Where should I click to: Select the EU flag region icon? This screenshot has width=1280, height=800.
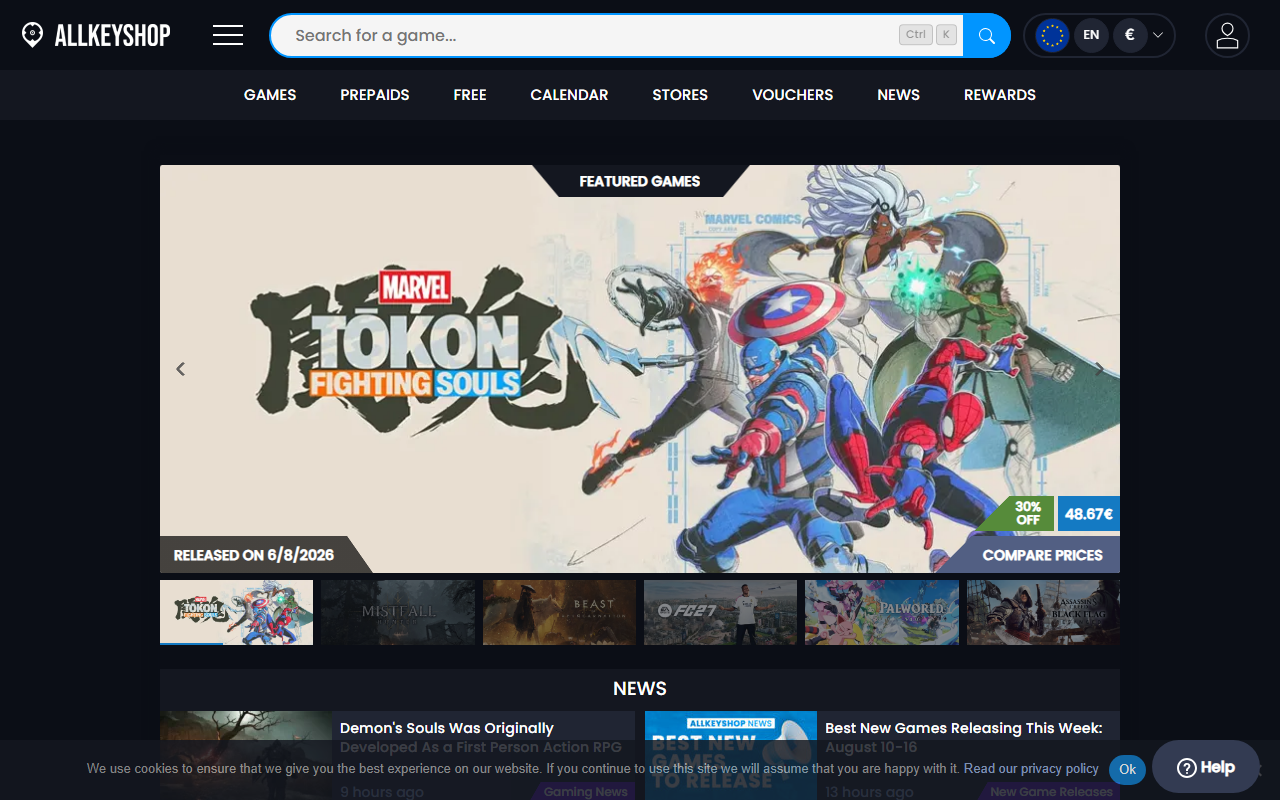pos(1052,35)
